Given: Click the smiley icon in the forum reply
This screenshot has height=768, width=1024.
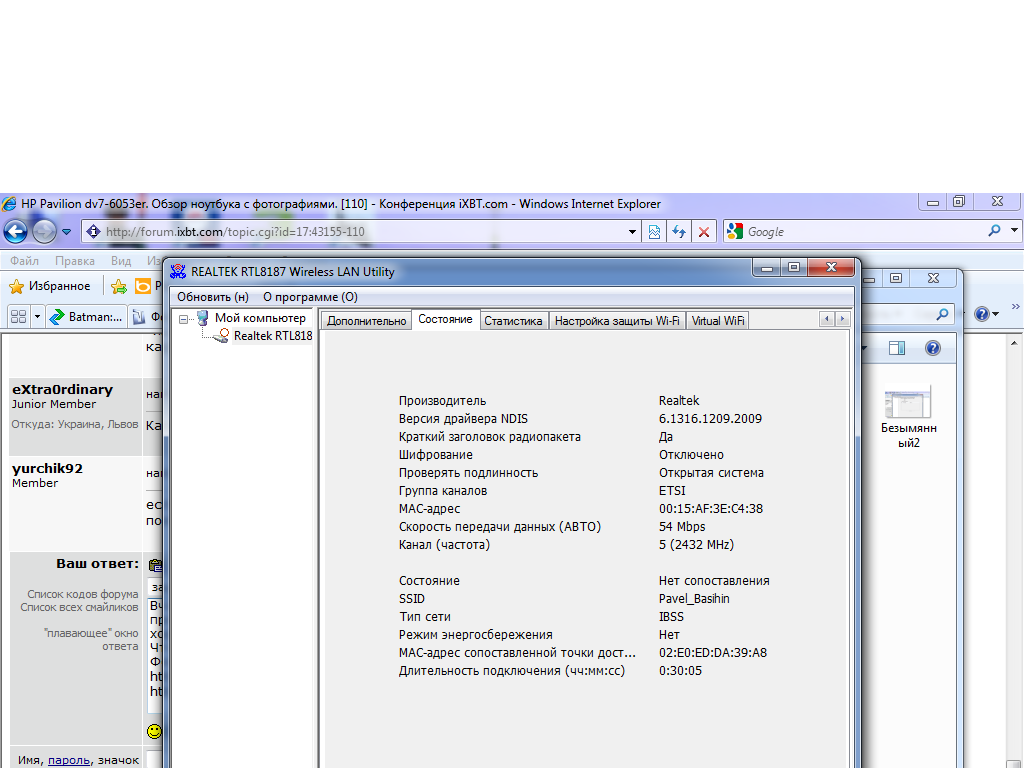Looking at the screenshot, I should (x=154, y=731).
